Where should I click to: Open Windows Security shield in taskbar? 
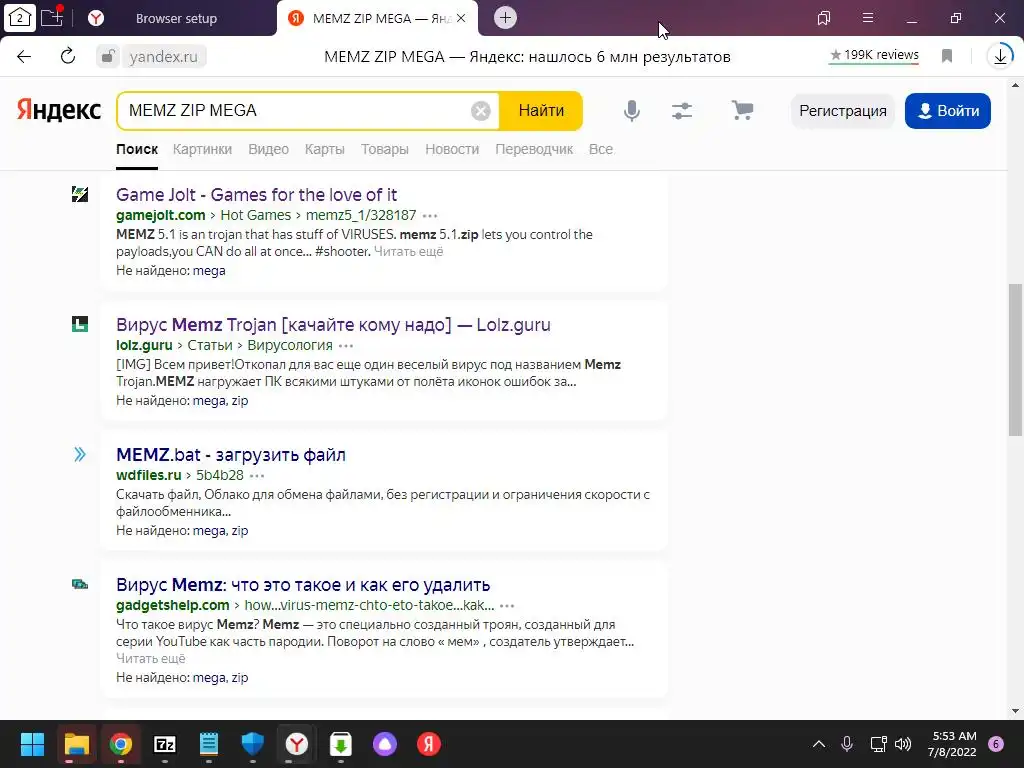(x=253, y=744)
